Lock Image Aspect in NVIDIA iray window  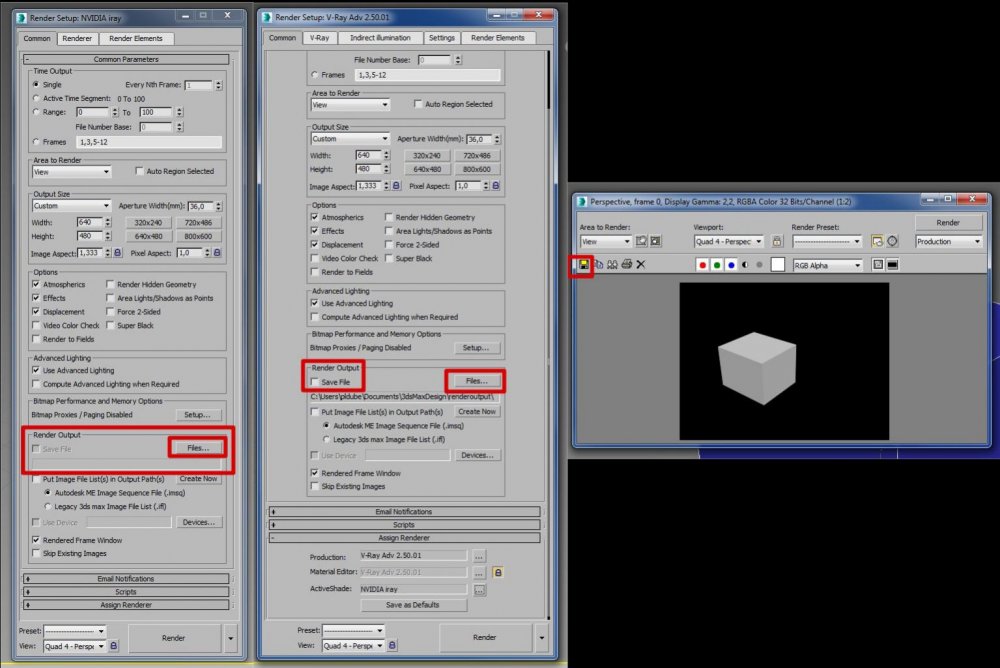point(117,253)
